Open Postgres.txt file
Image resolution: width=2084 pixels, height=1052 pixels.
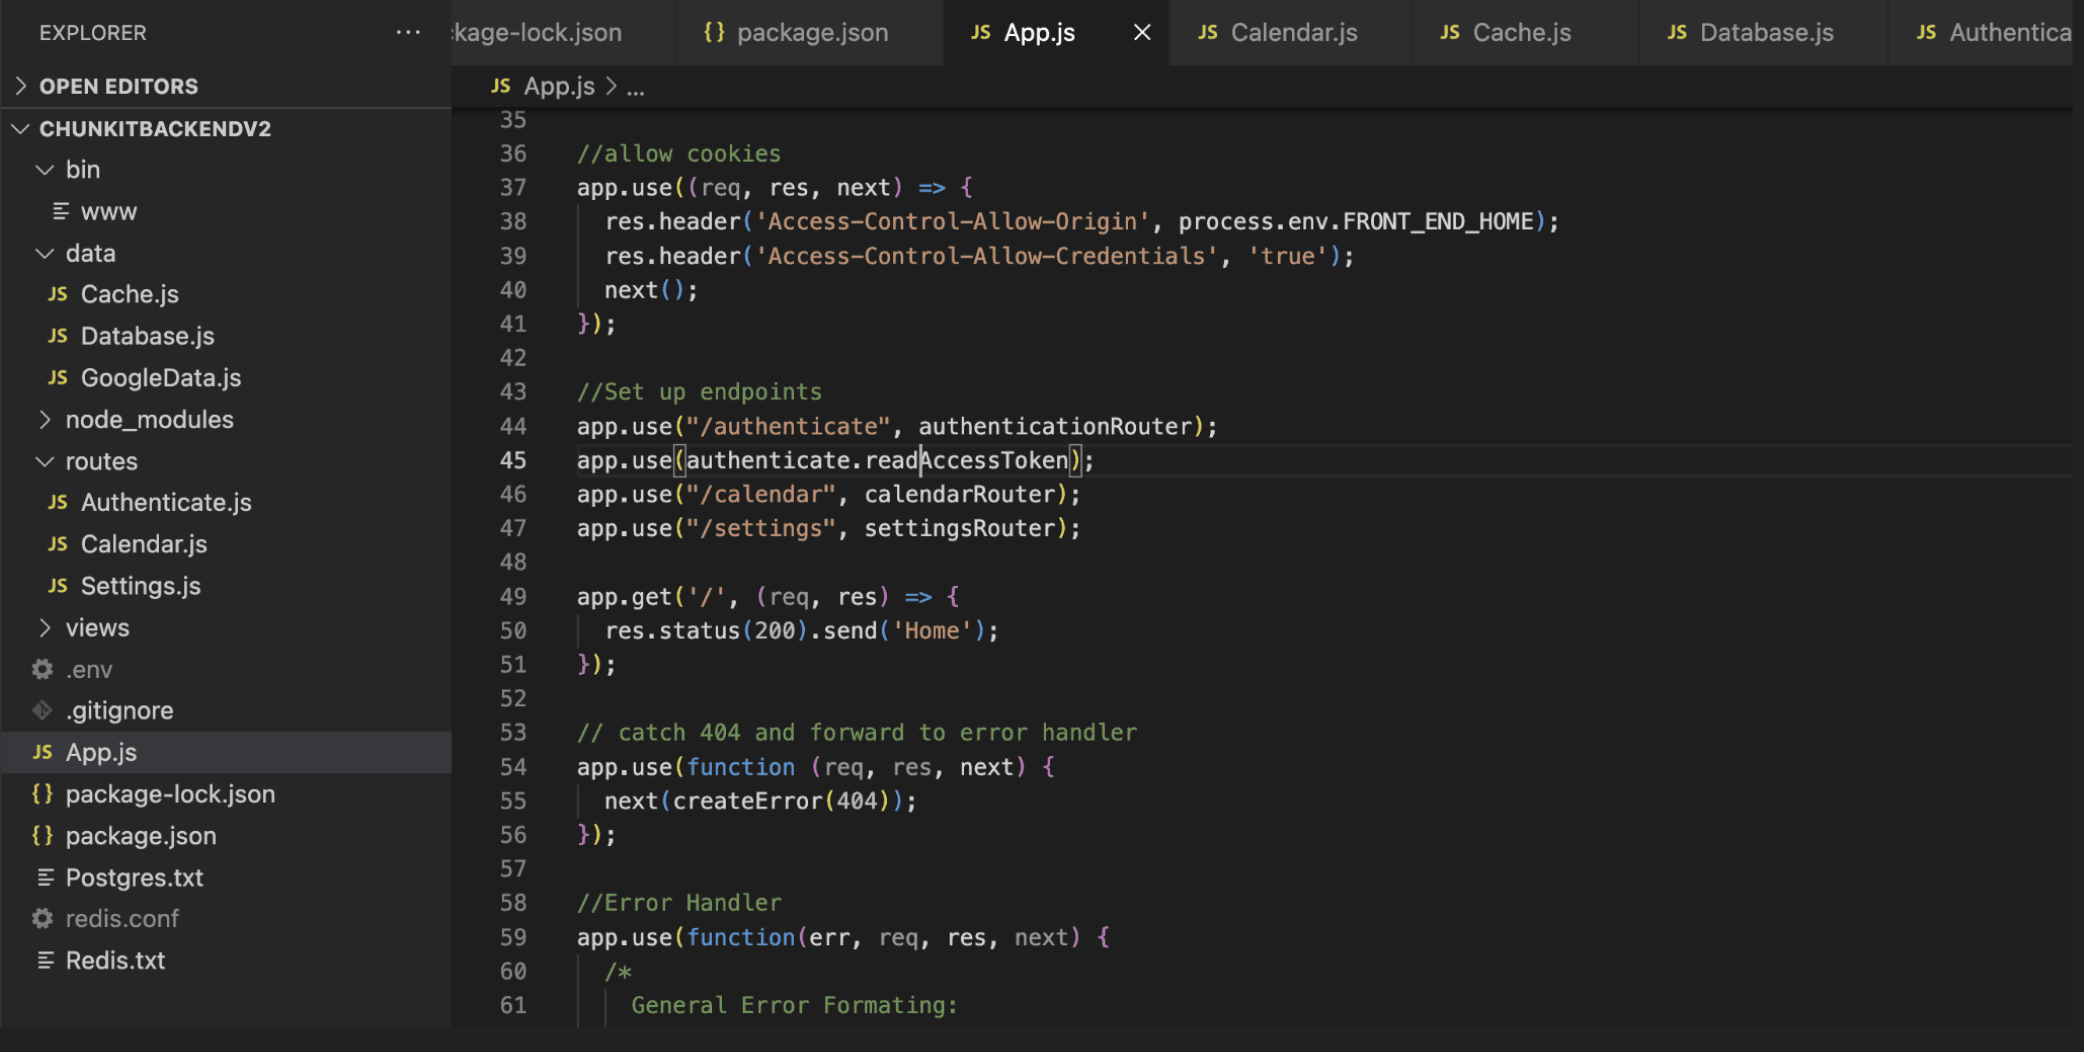[225, 878]
